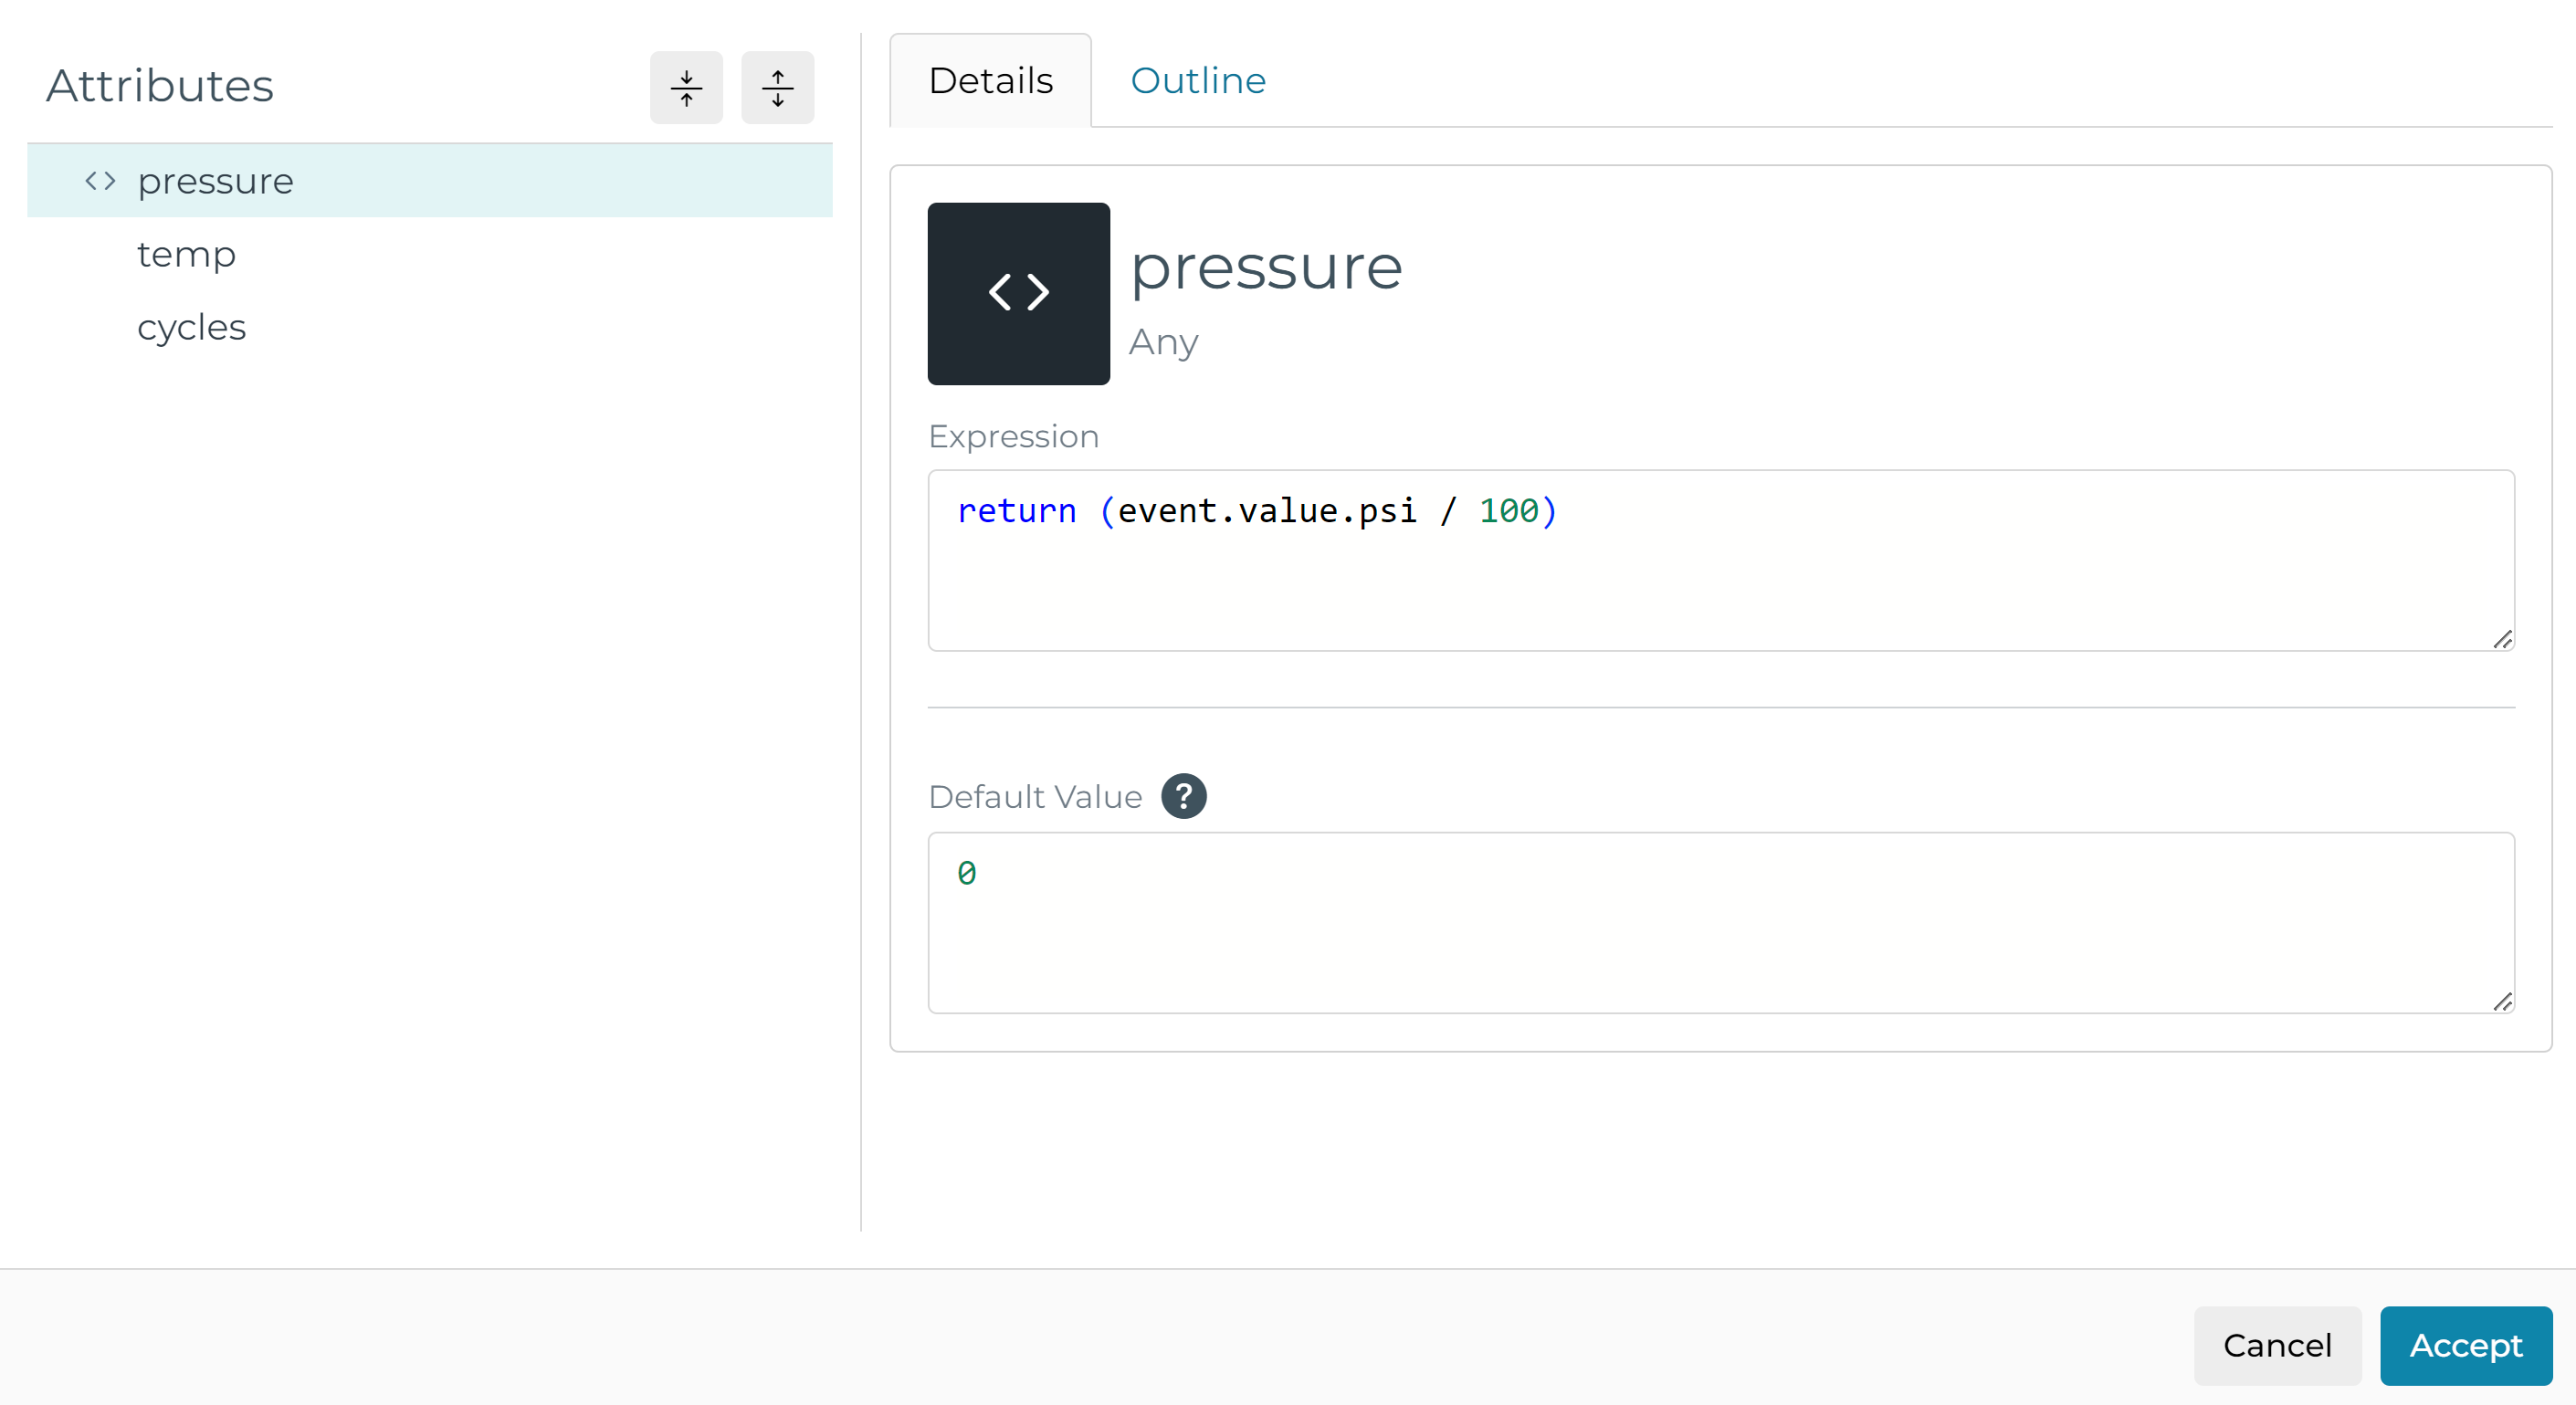Switch to the Outline tab

[1197, 80]
